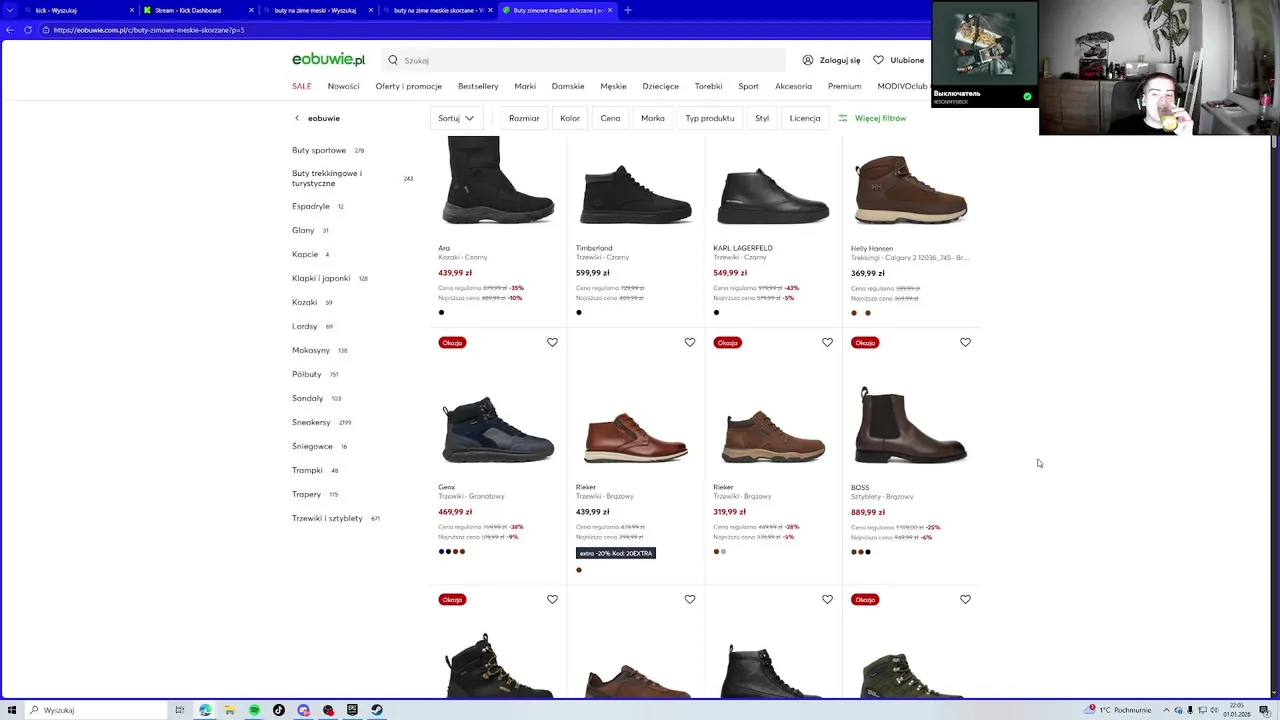Open the Nowości menu item
The width and height of the screenshot is (1280, 720).
click(343, 86)
